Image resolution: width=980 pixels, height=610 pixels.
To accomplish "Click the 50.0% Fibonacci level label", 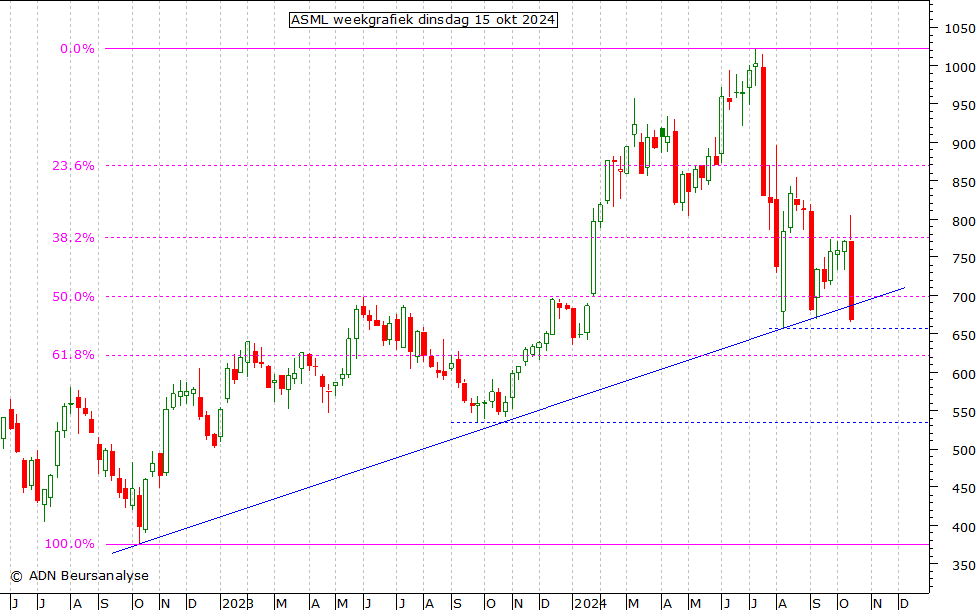I will 73,296.
